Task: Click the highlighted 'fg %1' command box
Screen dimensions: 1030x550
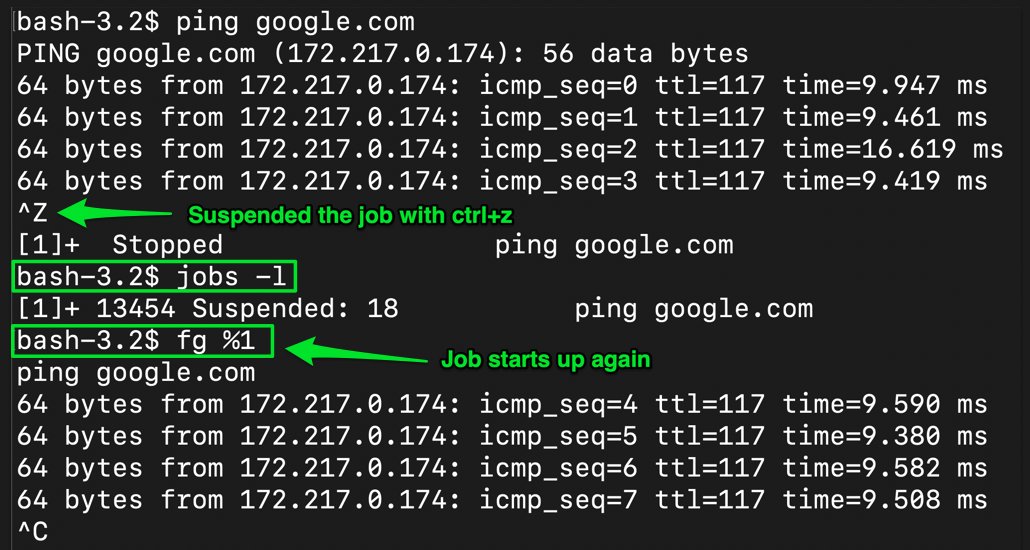Action: [x=142, y=340]
